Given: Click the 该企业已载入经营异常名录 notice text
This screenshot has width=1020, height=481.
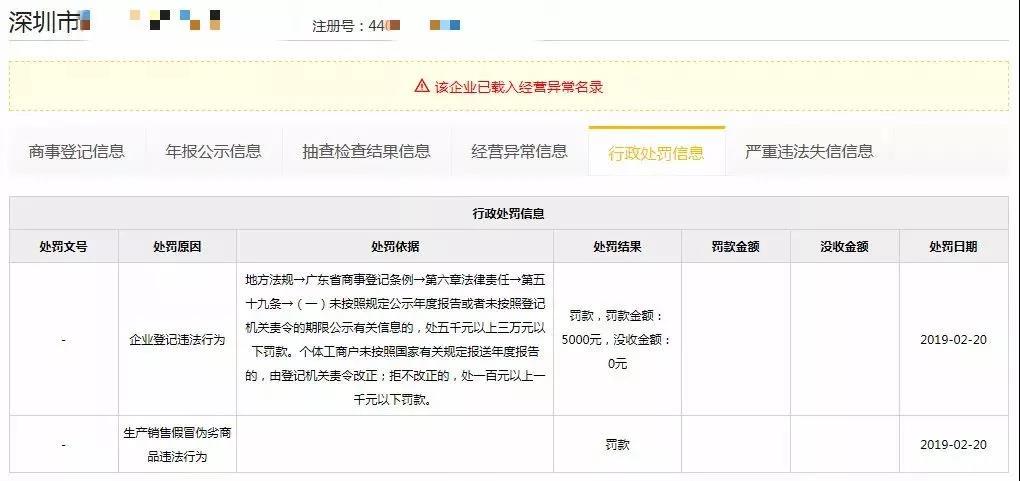Looking at the screenshot, I should (519, 87).
